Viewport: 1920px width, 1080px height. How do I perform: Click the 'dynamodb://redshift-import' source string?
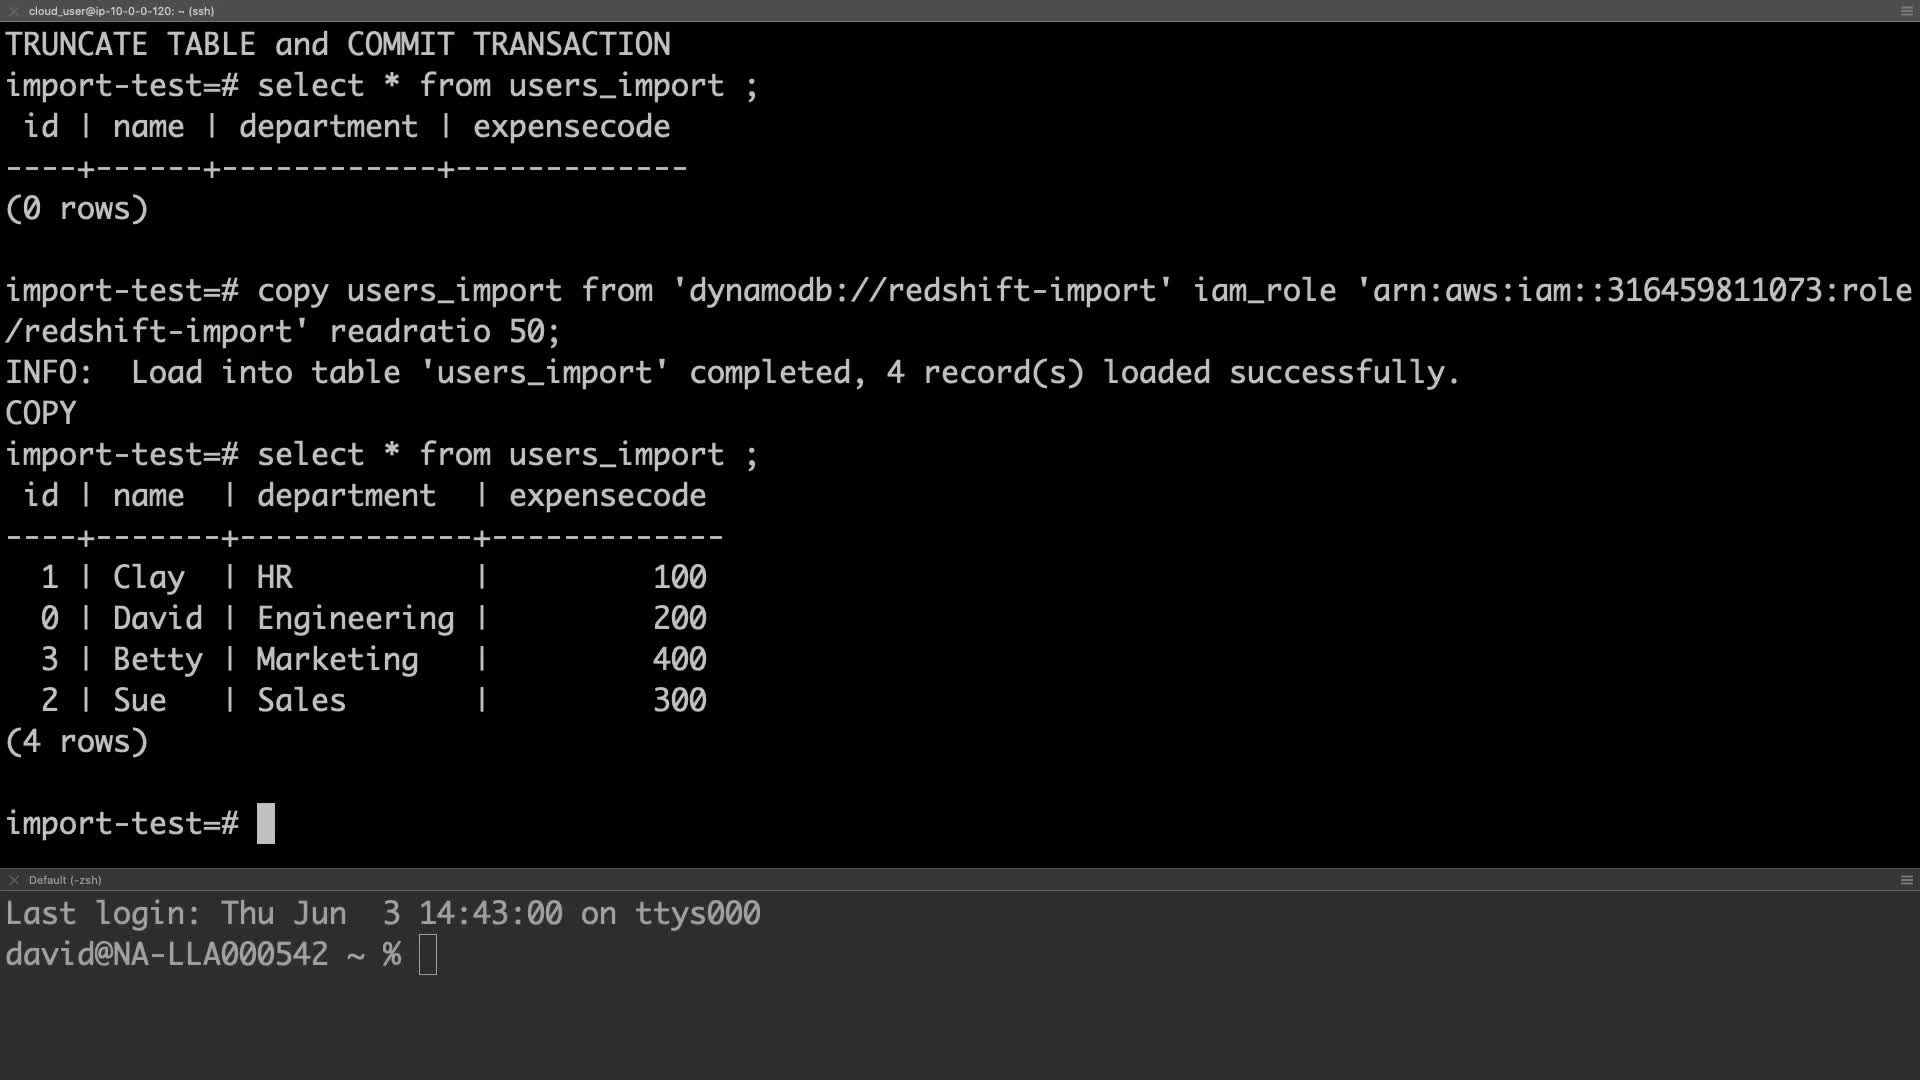click(x=922, y=291)
